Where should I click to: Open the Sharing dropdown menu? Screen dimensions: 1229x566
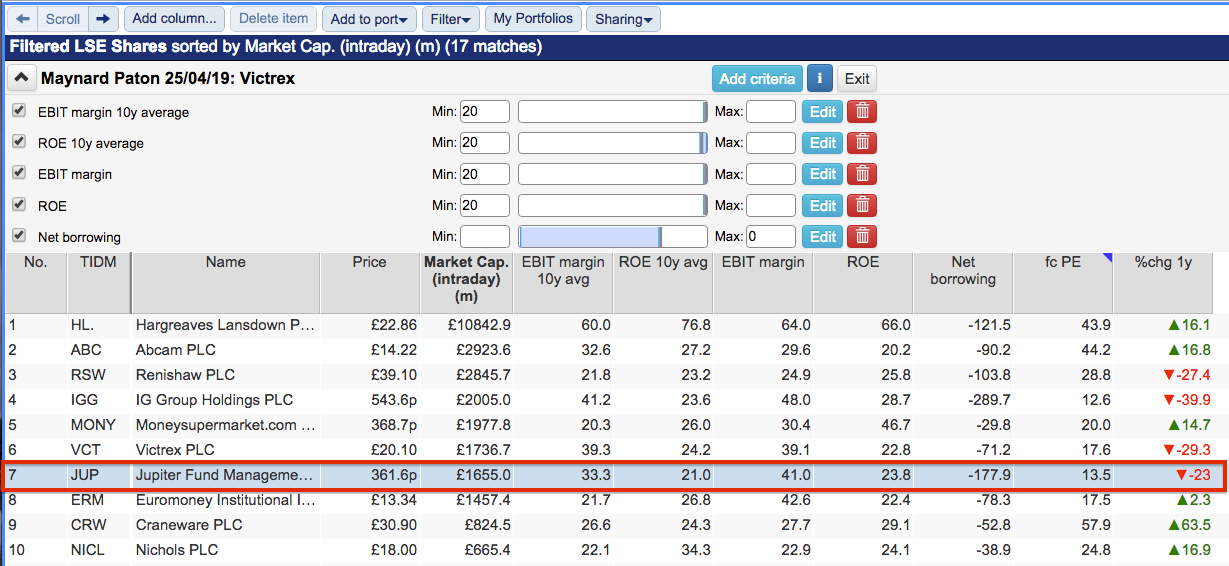622,18
